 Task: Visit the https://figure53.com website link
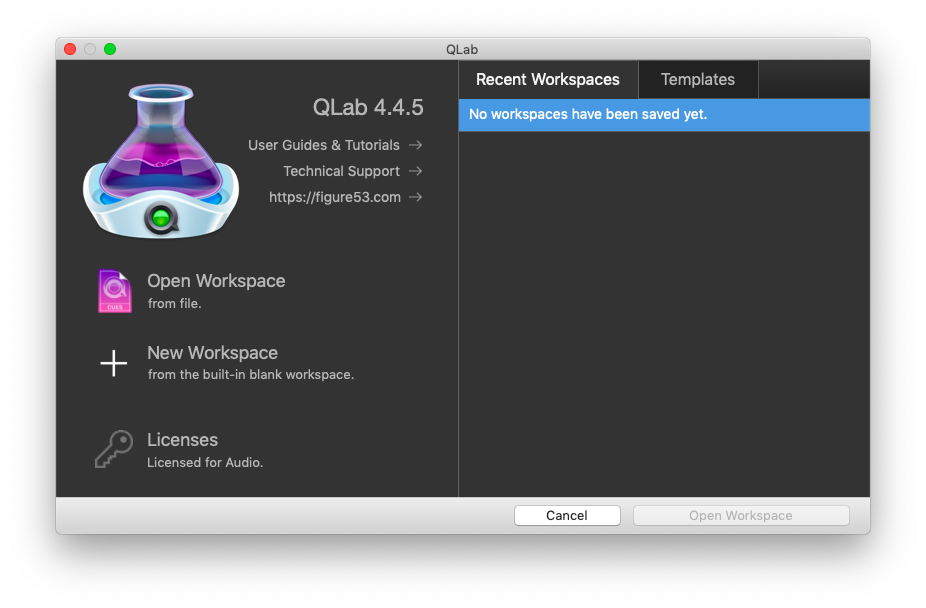tap(335, 197)
